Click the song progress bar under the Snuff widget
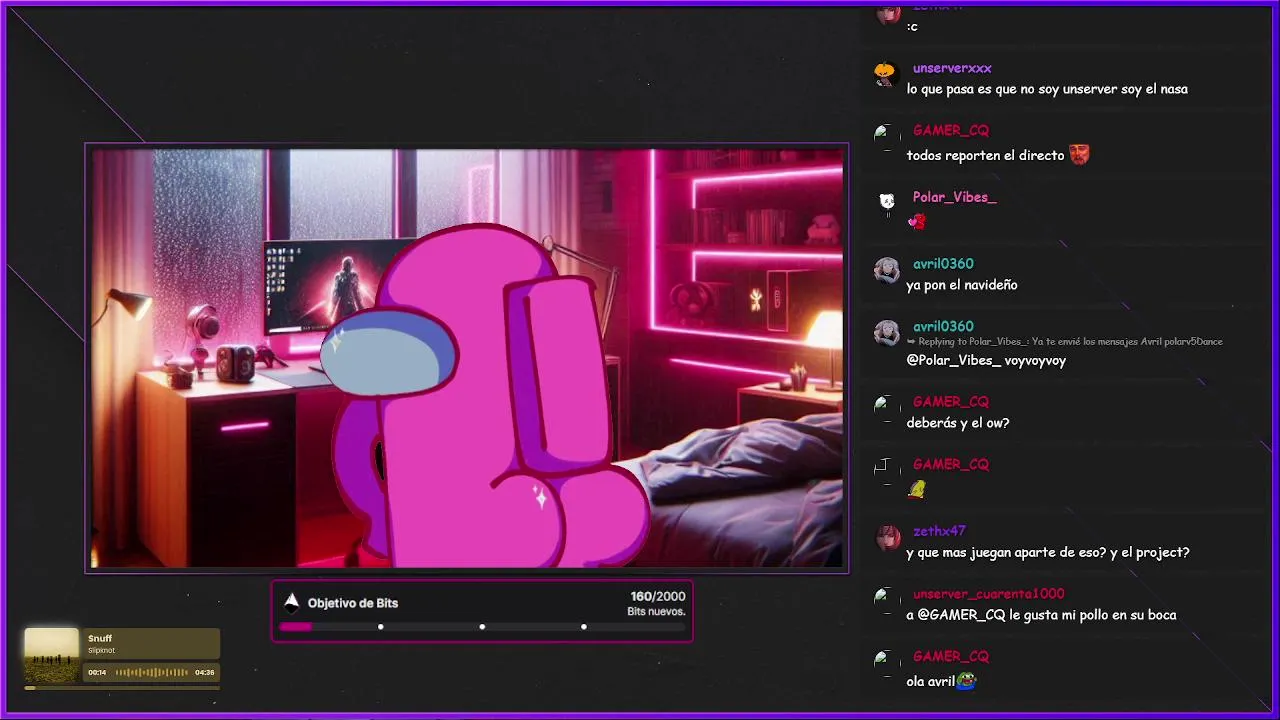This screenshot has height=720, width=1280. coord(122,688)
